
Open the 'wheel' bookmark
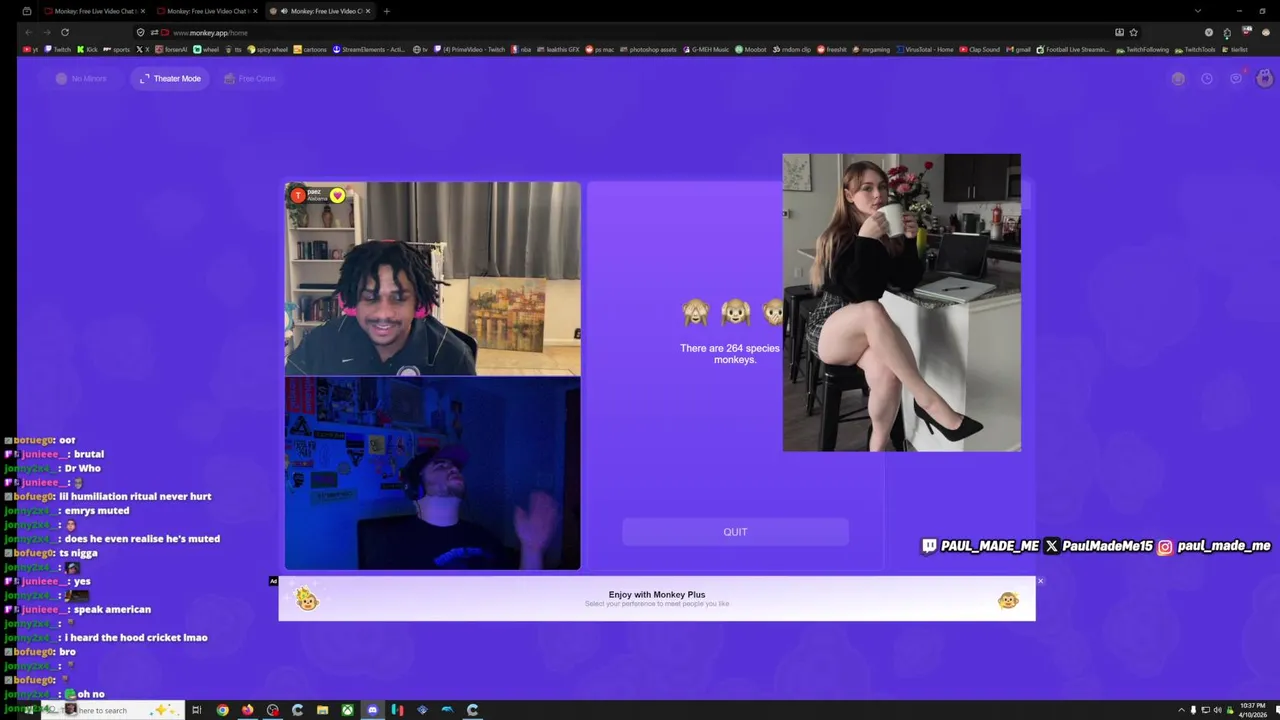206,49
